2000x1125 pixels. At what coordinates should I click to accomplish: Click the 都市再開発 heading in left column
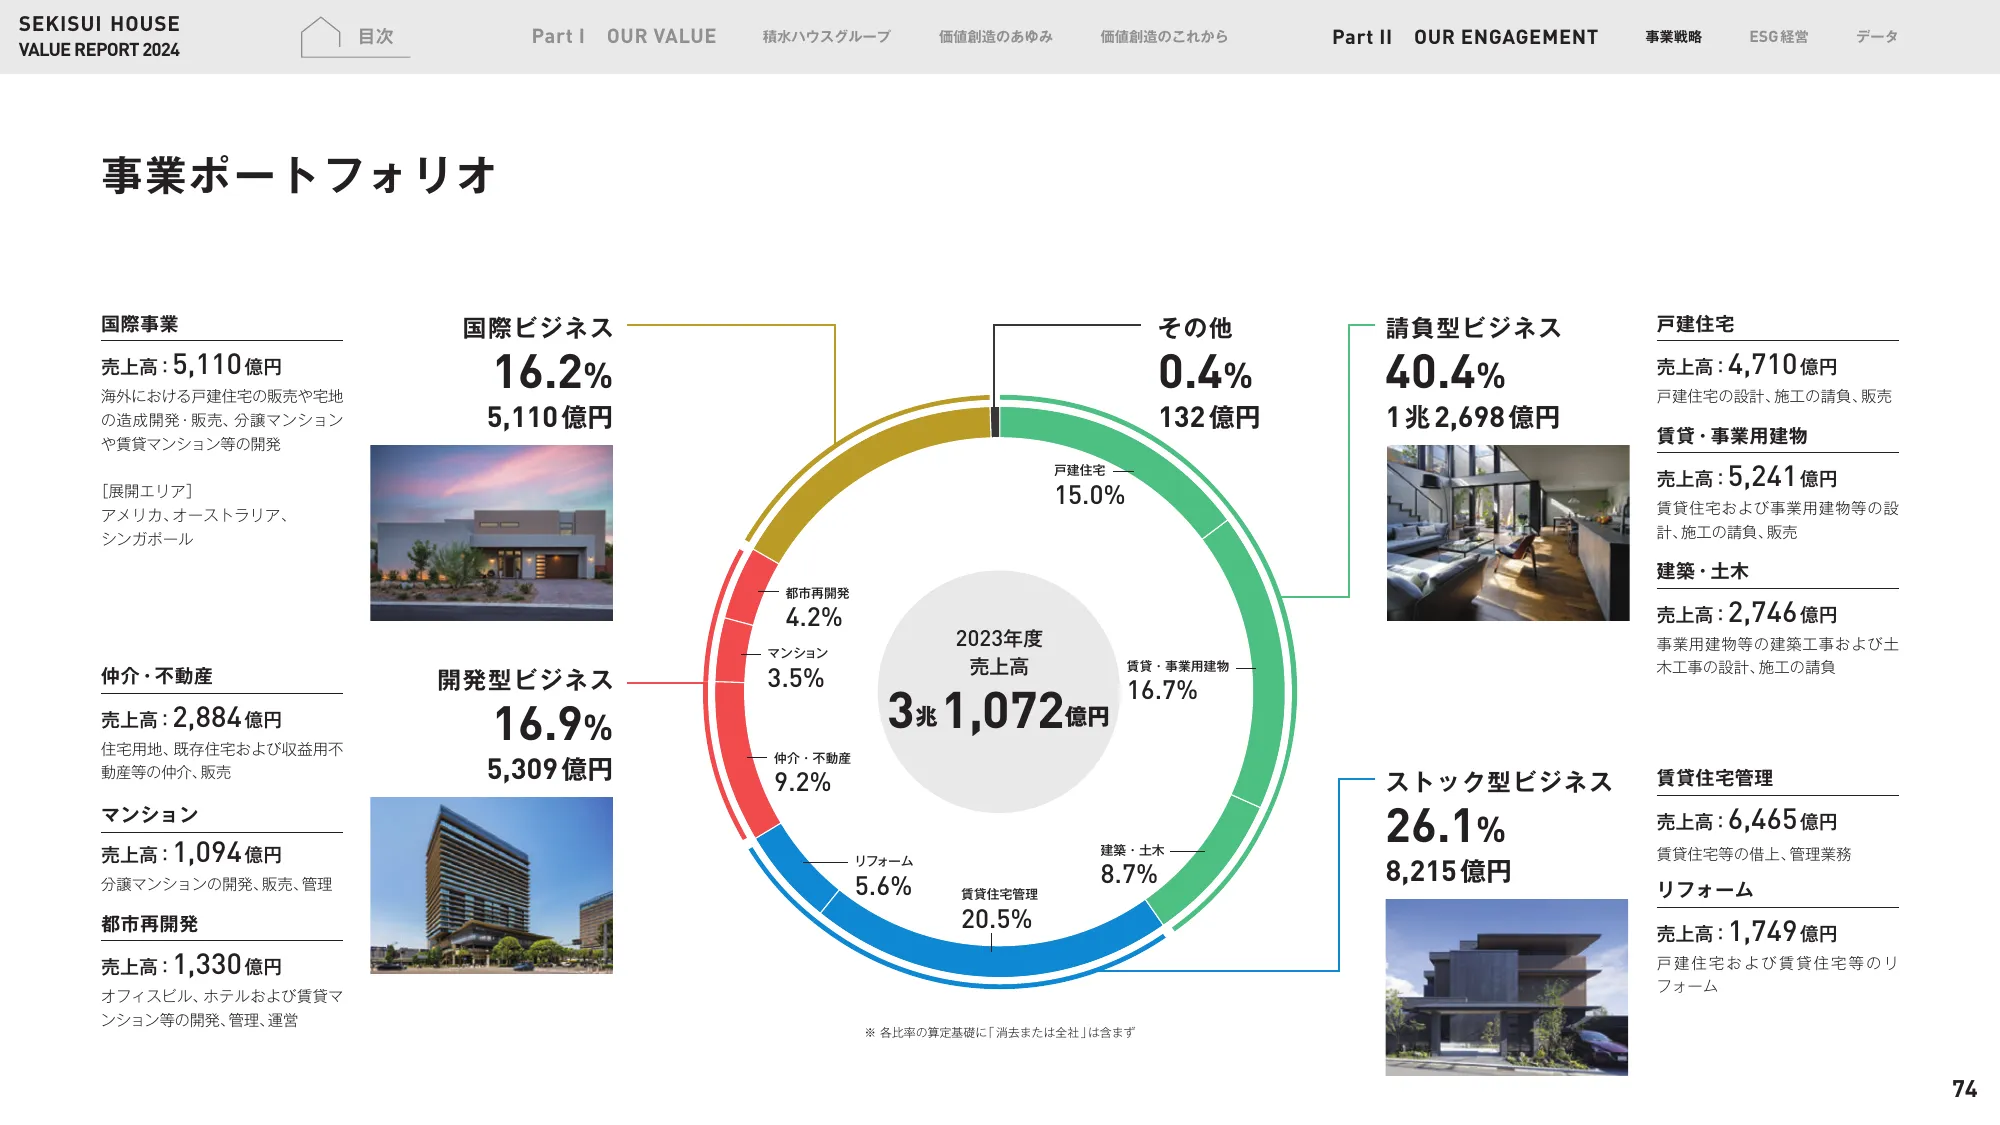click(149, 924)
